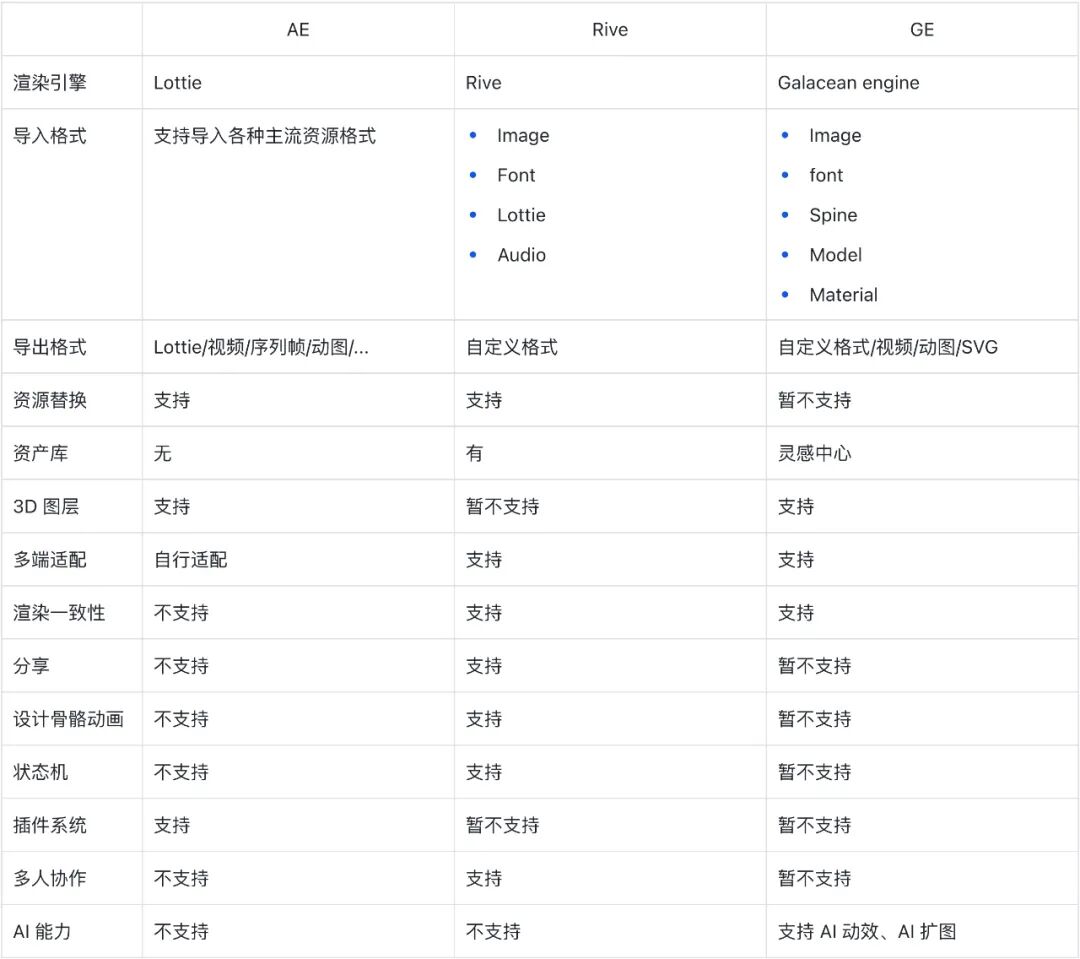Click Rive's "暂不支持" in the 3D 图层 row

[503, 506]
